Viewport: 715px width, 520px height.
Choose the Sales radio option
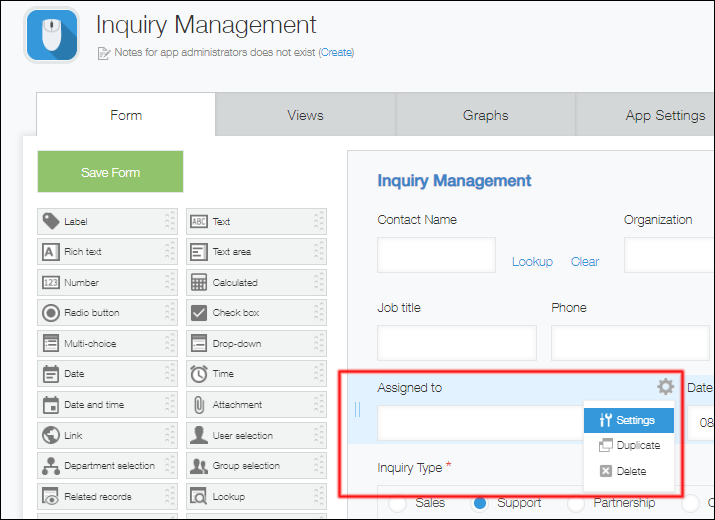[x=398, y=503]
